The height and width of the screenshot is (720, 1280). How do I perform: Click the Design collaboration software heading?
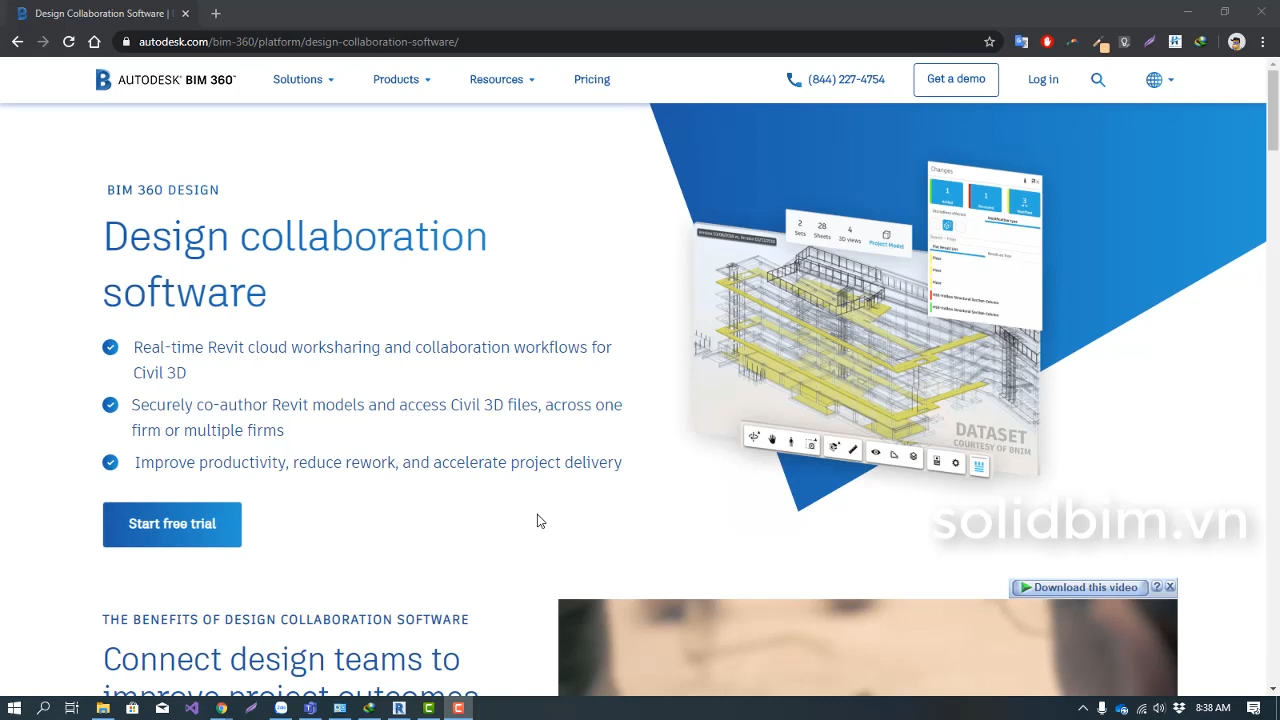295,264
